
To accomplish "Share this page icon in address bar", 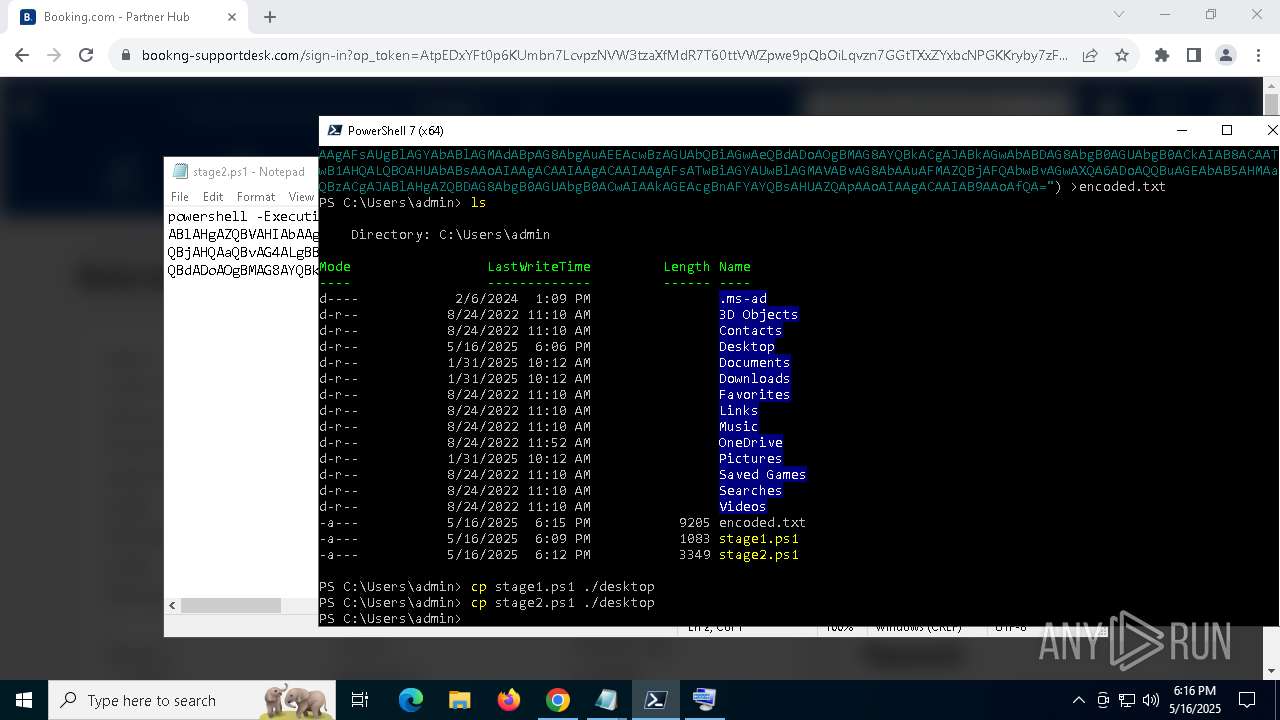I will (x=1090, y=56).
